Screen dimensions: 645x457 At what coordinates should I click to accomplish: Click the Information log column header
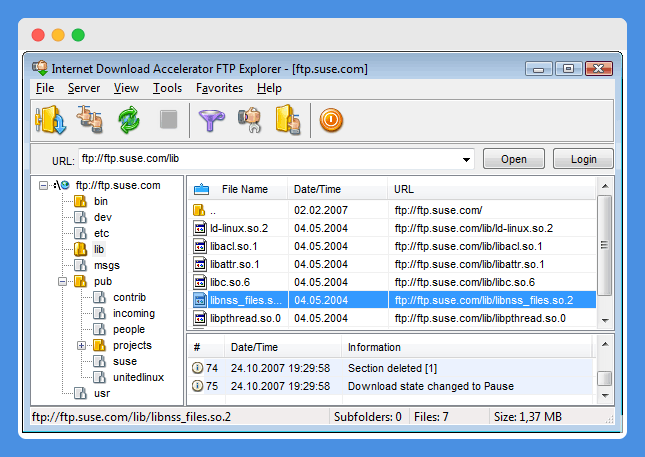[466, 347]
